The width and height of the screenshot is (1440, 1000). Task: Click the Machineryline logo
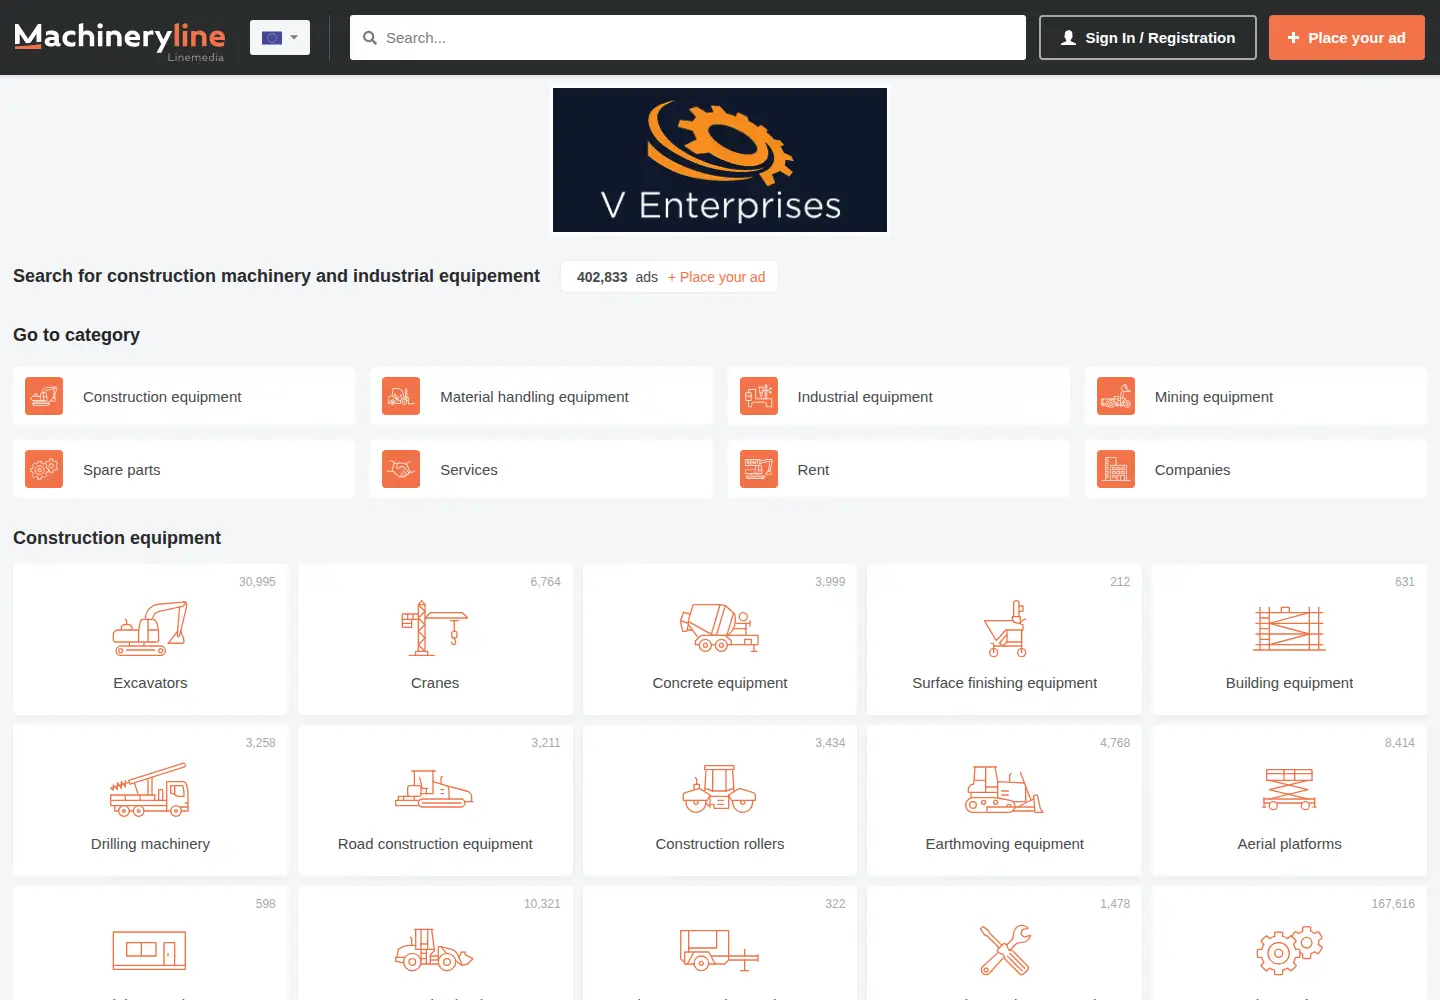[119, 40]
